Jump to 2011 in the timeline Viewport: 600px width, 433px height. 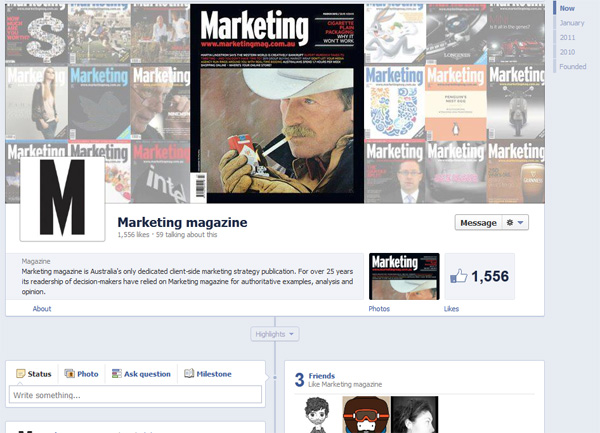567,37
